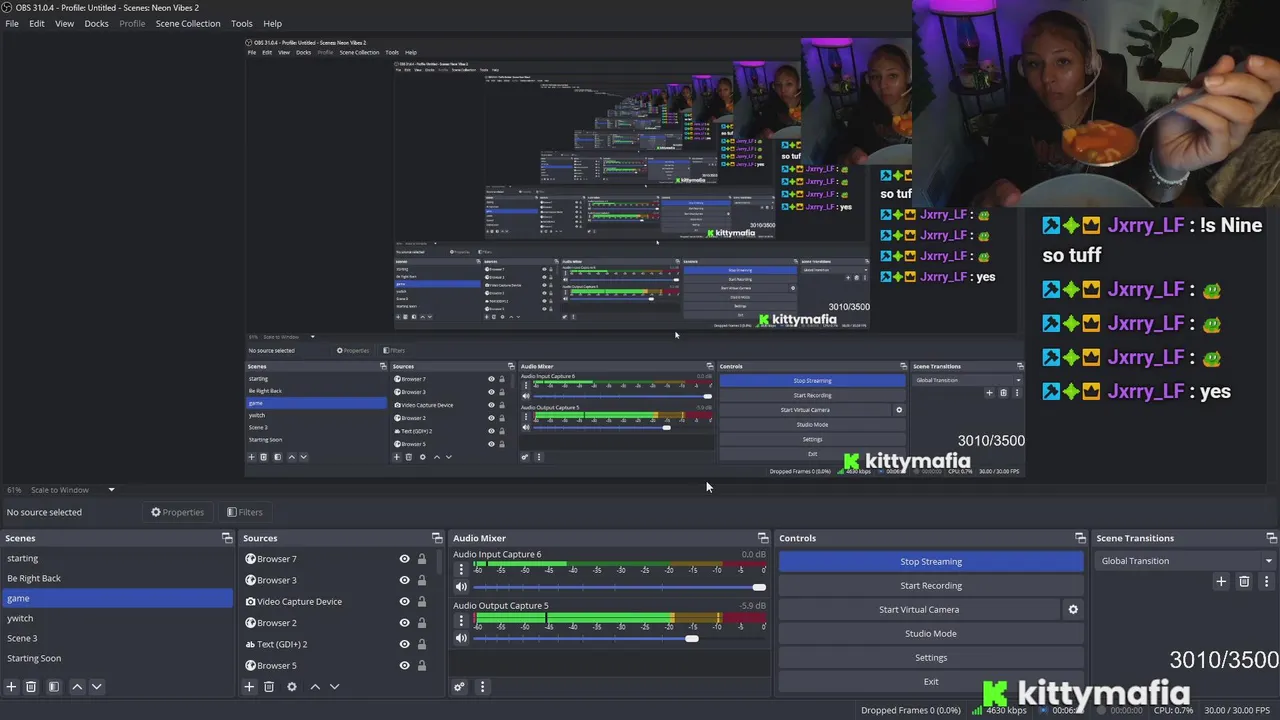This screenshot has height=720, width=1280.
Task: Open options menu for Audio Output Capture 5
Action: [461, 620]
